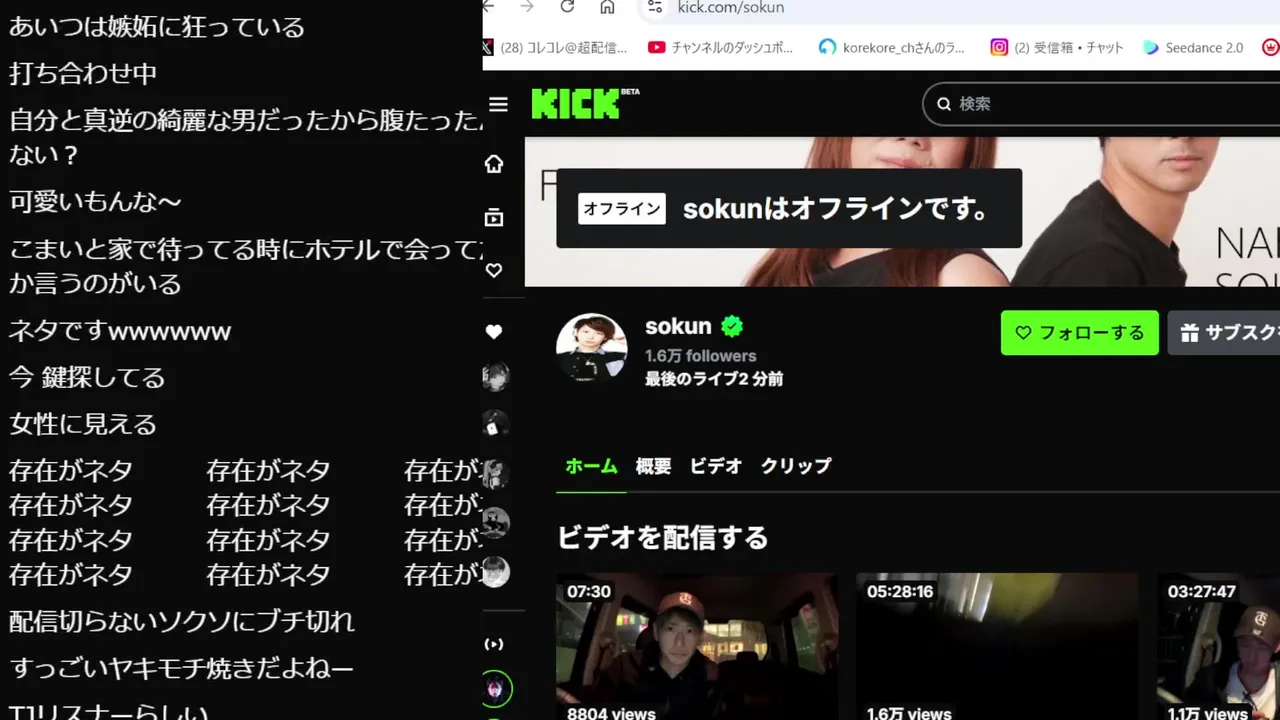Open third followed channel avatar in sidebar
Screen dimensions: 1280x720
(x=495, y=473)
